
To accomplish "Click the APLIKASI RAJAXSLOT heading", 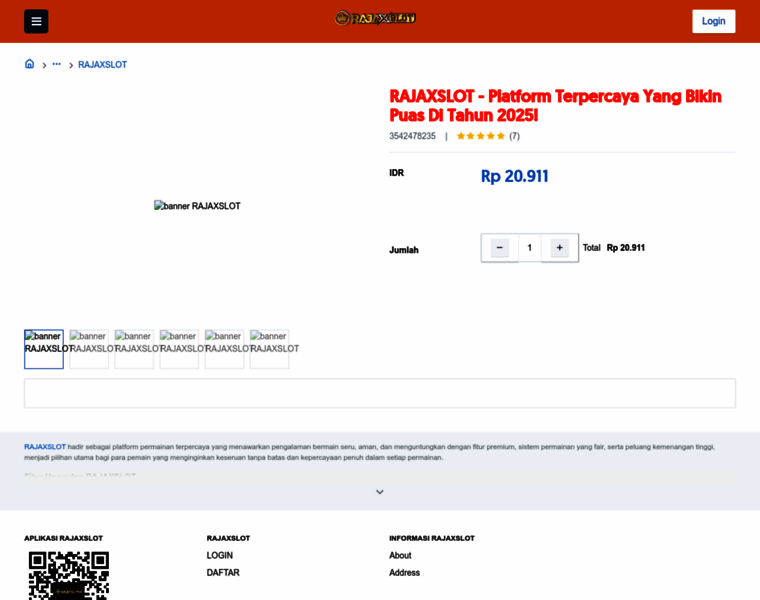I will (63, 538).
